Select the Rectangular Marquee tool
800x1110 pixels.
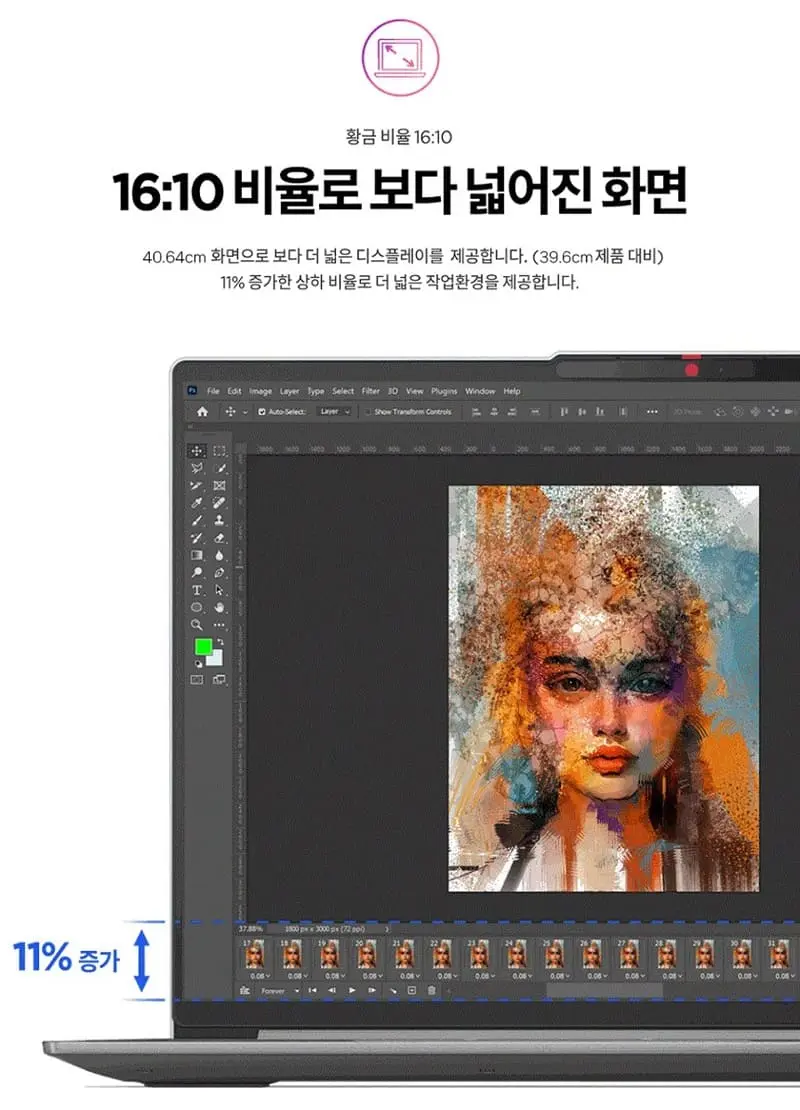click(219, 451)
